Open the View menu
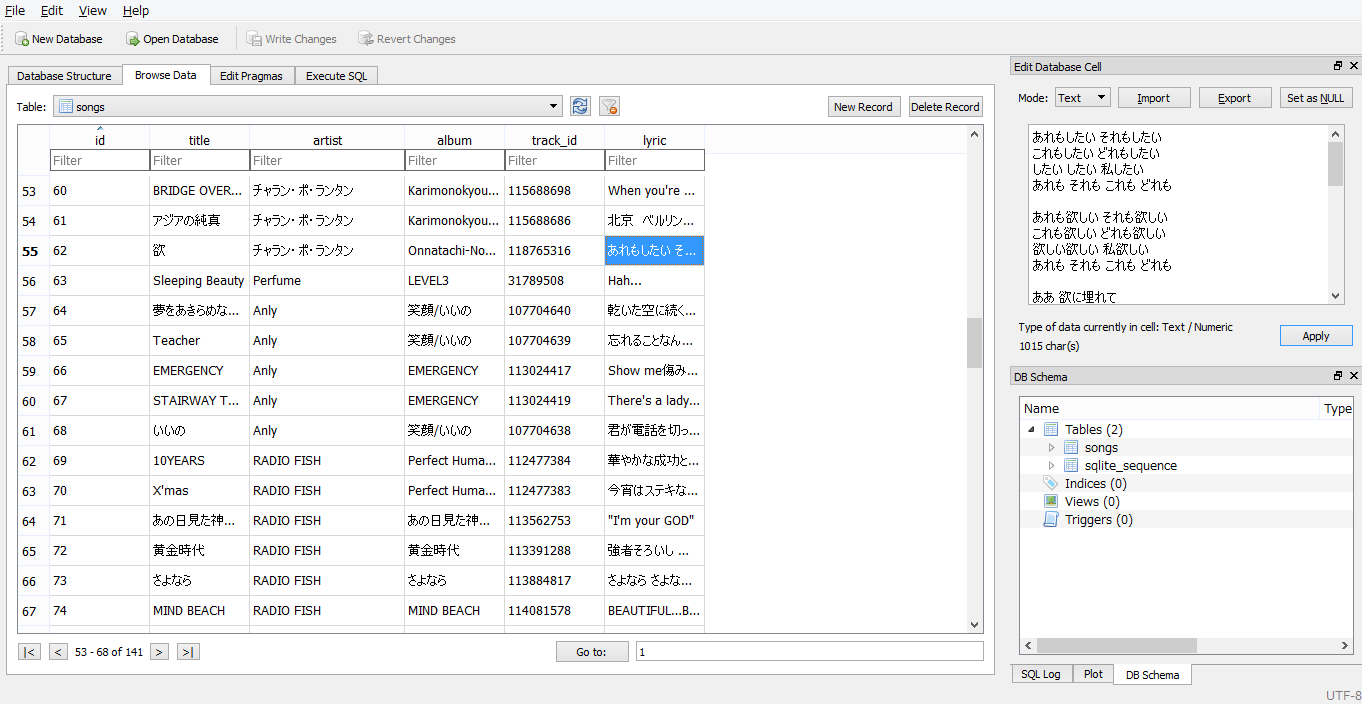This screenshot has height=704, width=1362. 93,10
